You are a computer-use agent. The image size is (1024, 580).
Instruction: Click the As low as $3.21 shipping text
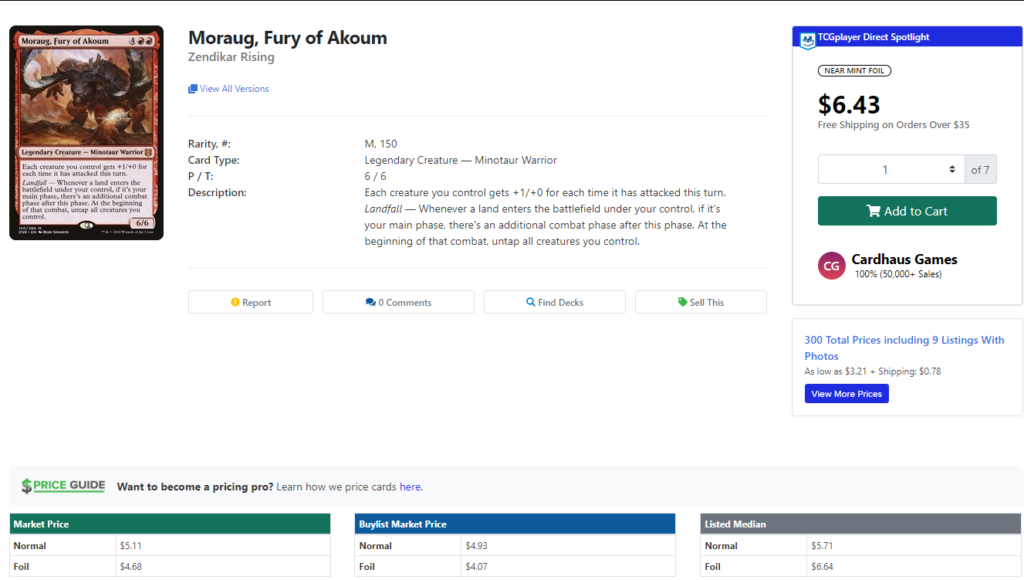click(872, 372)
